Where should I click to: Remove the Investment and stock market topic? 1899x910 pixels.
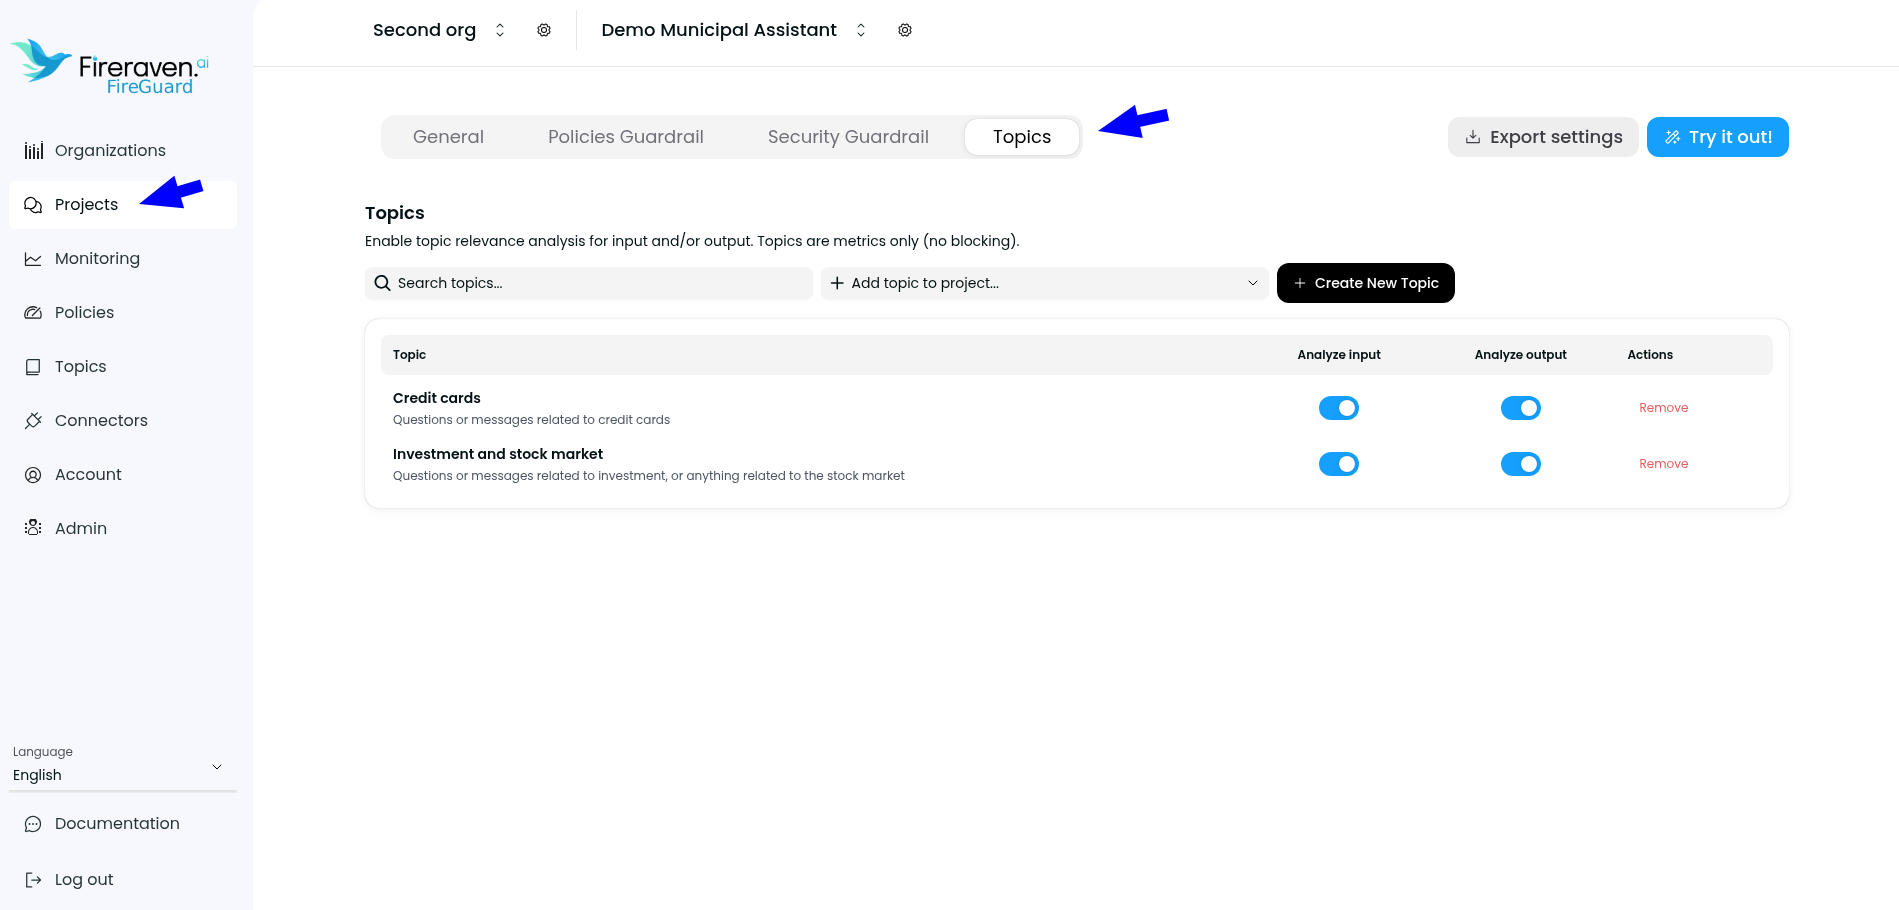pyautogui.click(x=1663, y=463)
